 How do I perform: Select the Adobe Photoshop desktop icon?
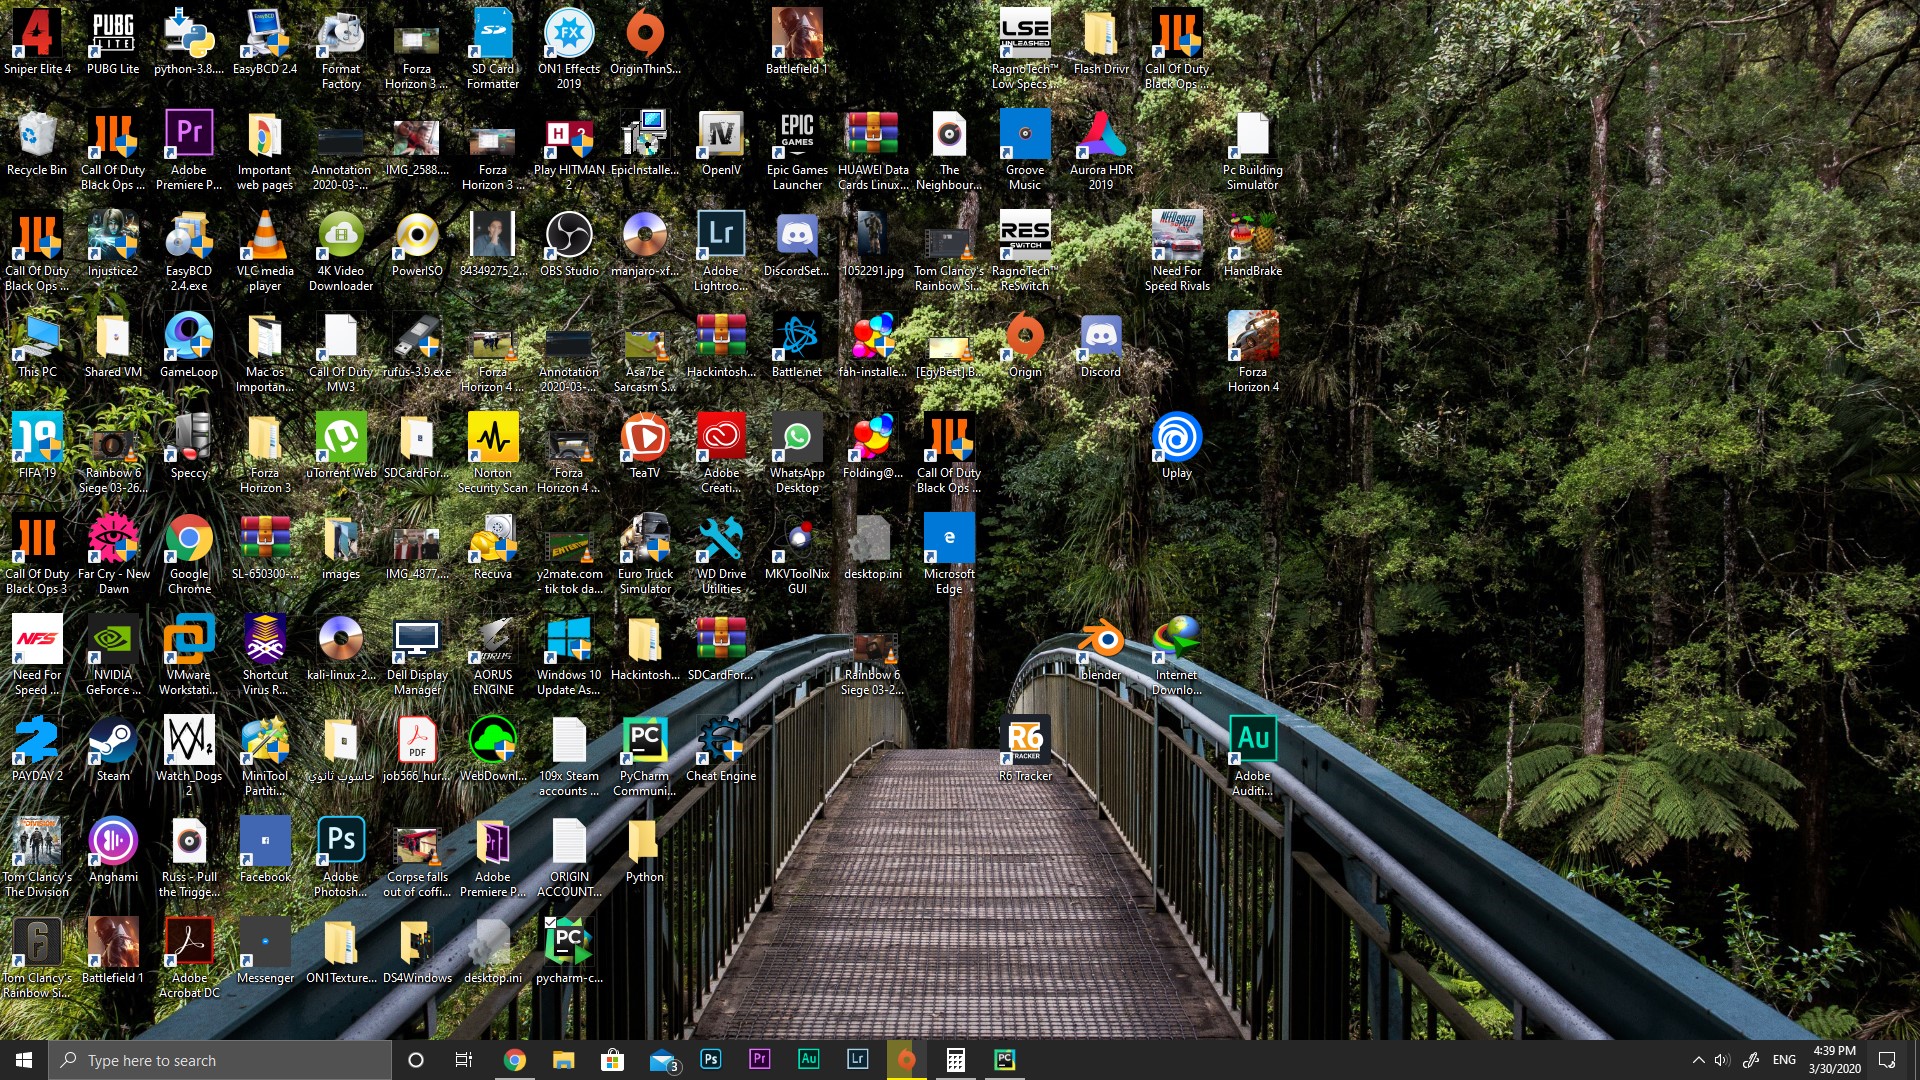point(341,857)
